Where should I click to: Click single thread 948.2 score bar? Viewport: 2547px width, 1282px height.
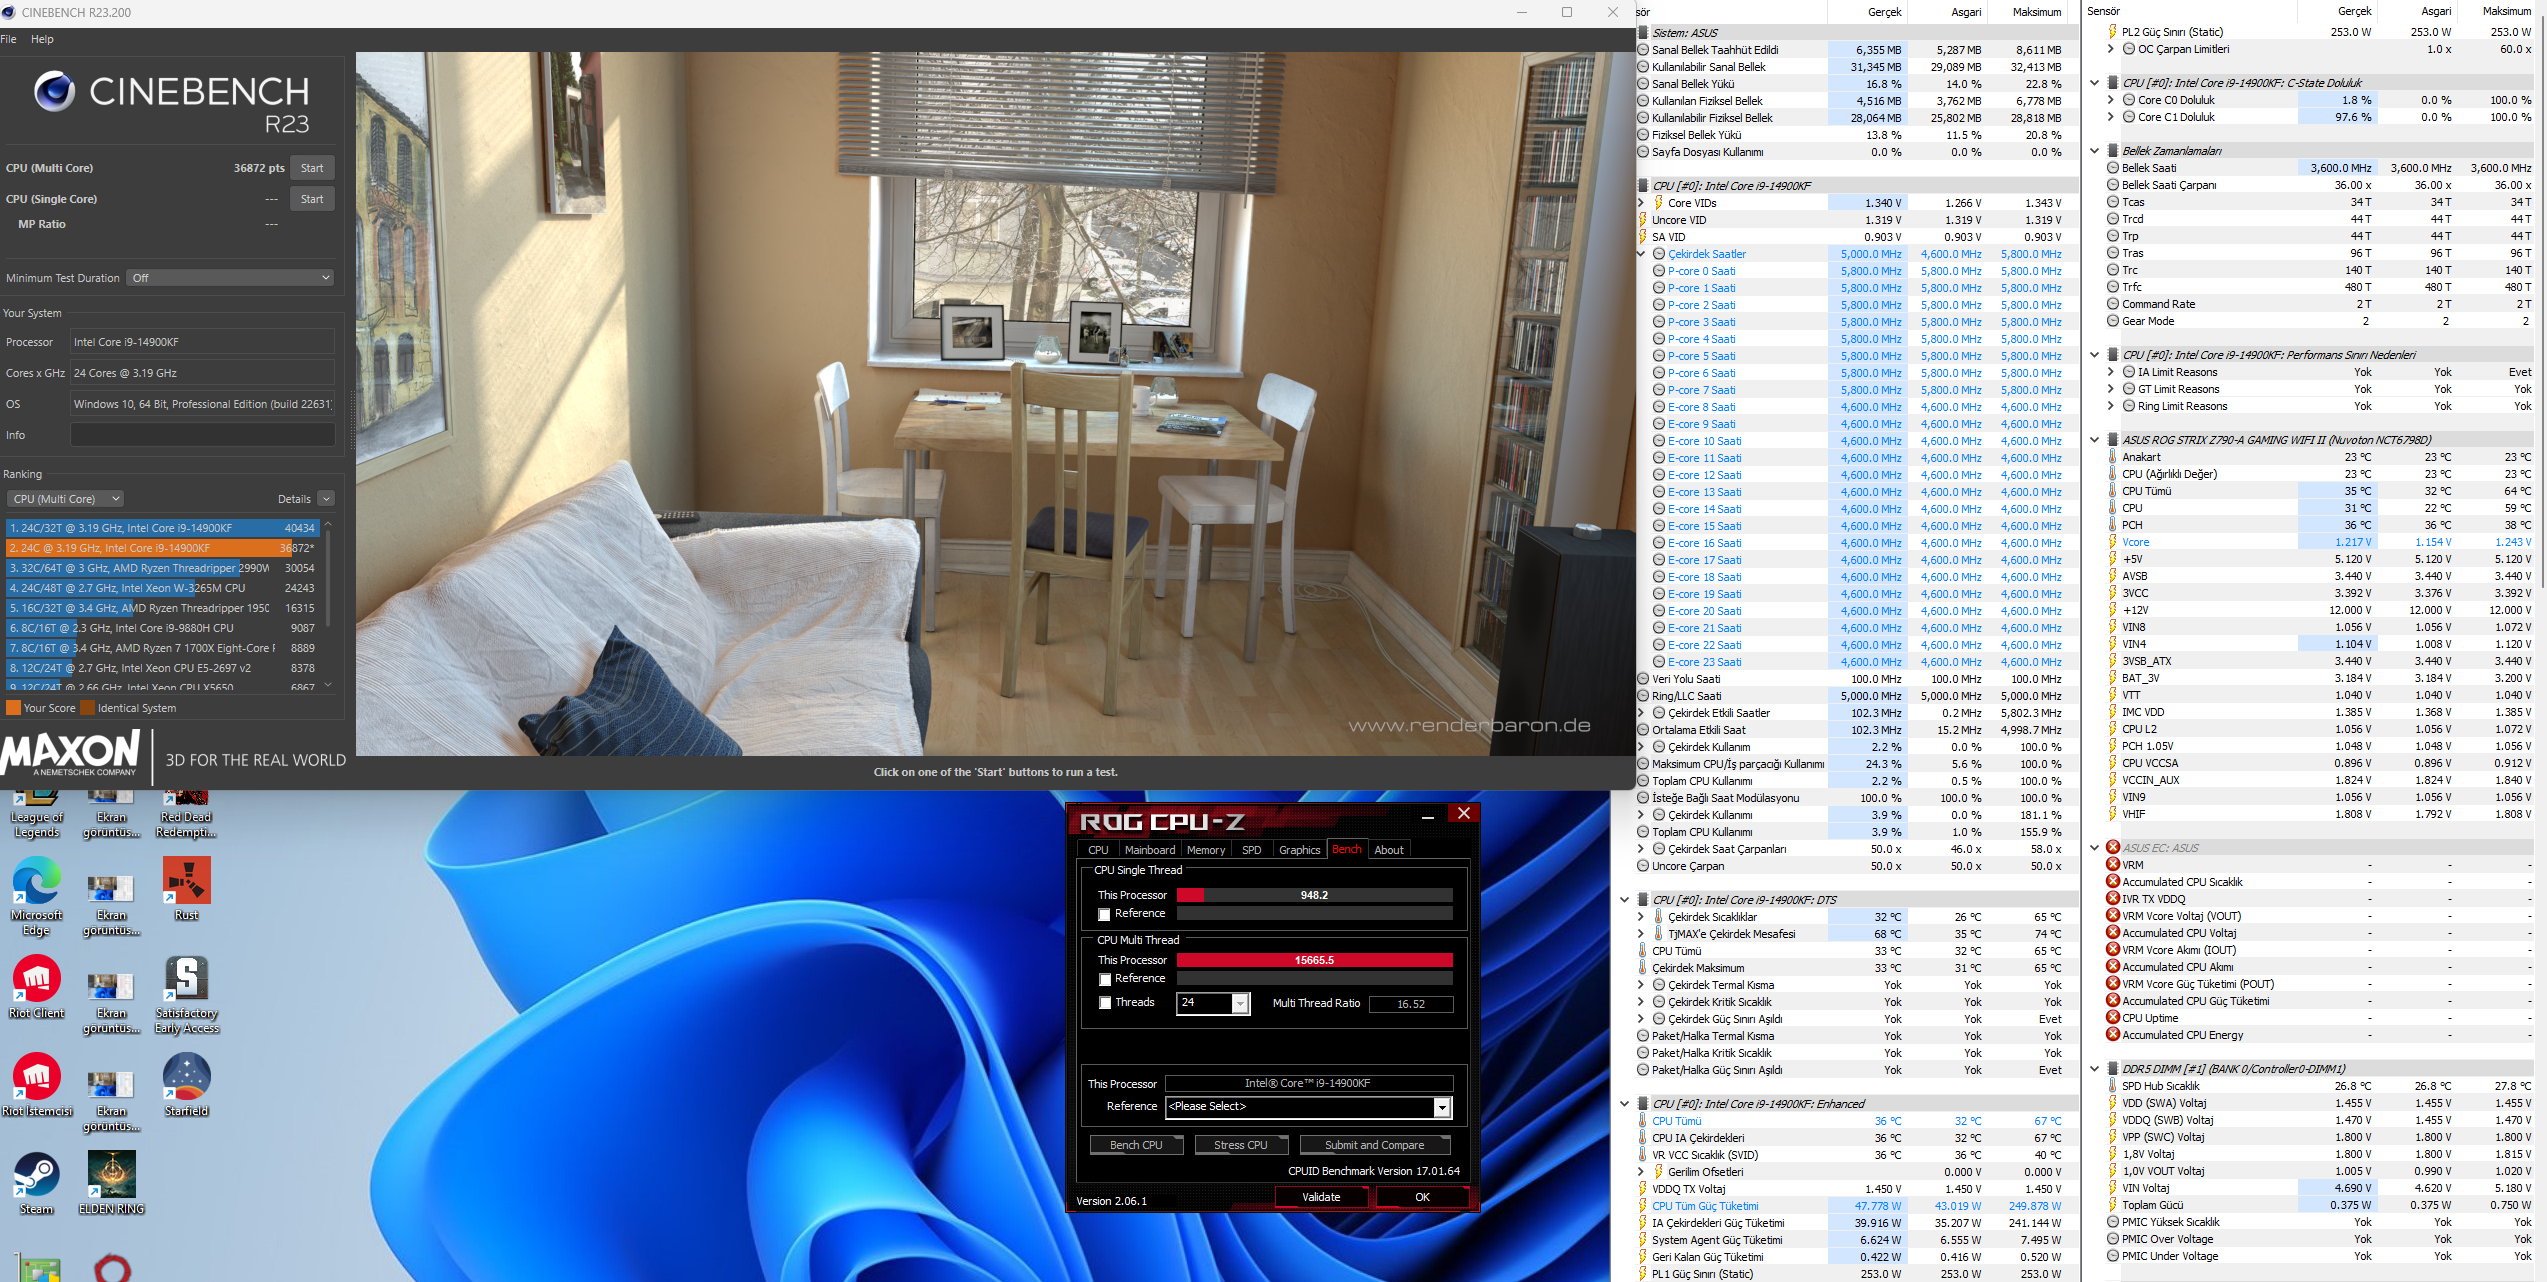tap(1314, 895)
